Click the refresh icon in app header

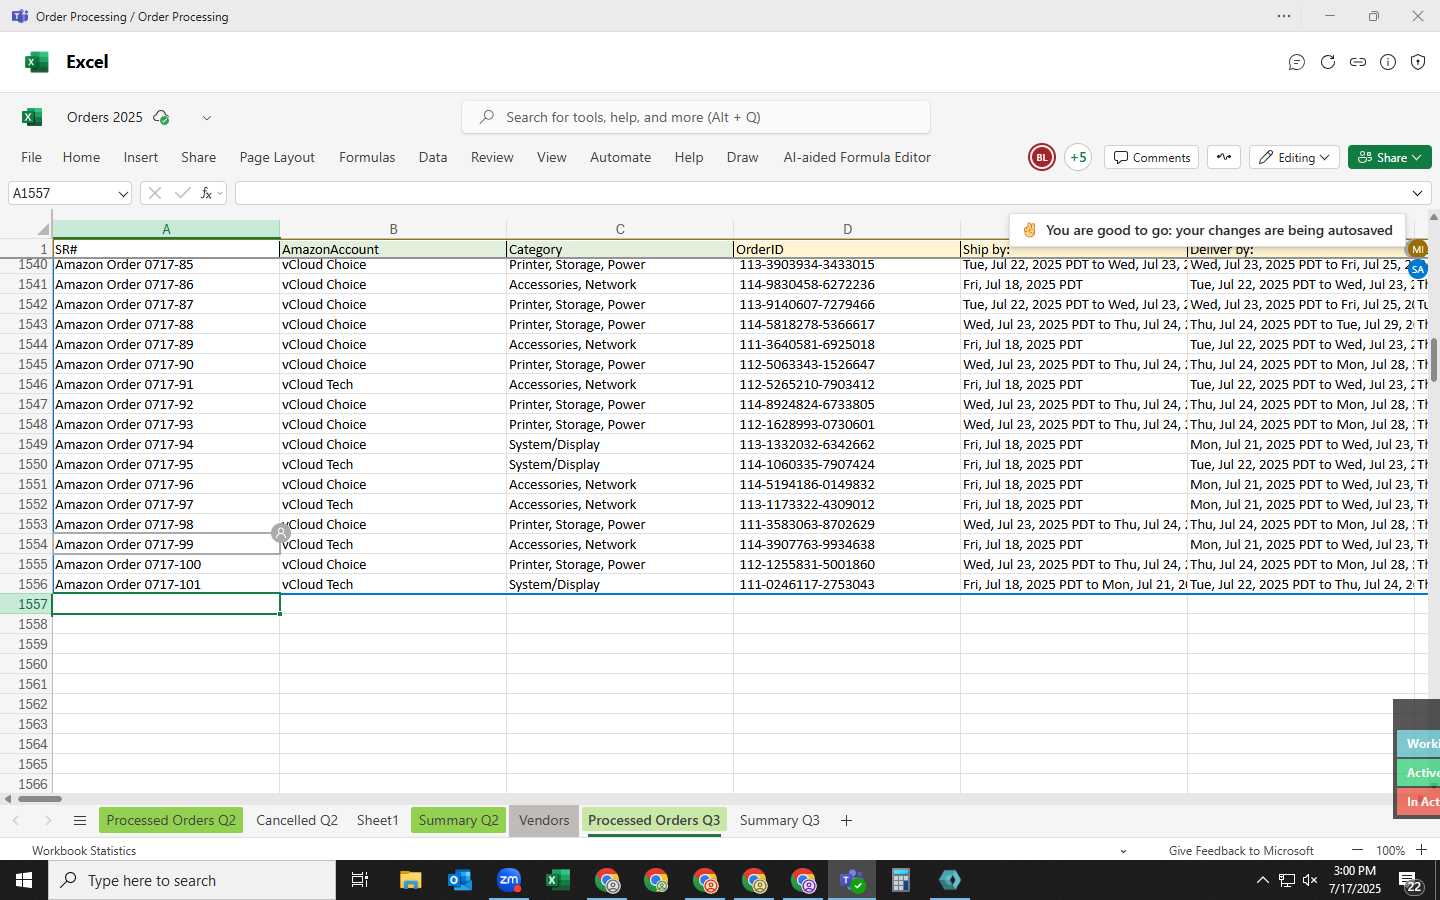click(x=1328, y=62)
